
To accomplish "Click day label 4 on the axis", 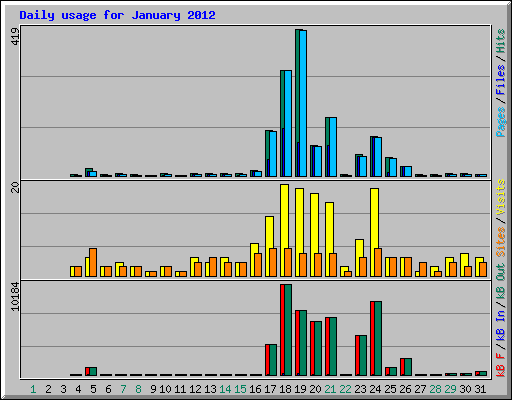I will pos(78,389).
